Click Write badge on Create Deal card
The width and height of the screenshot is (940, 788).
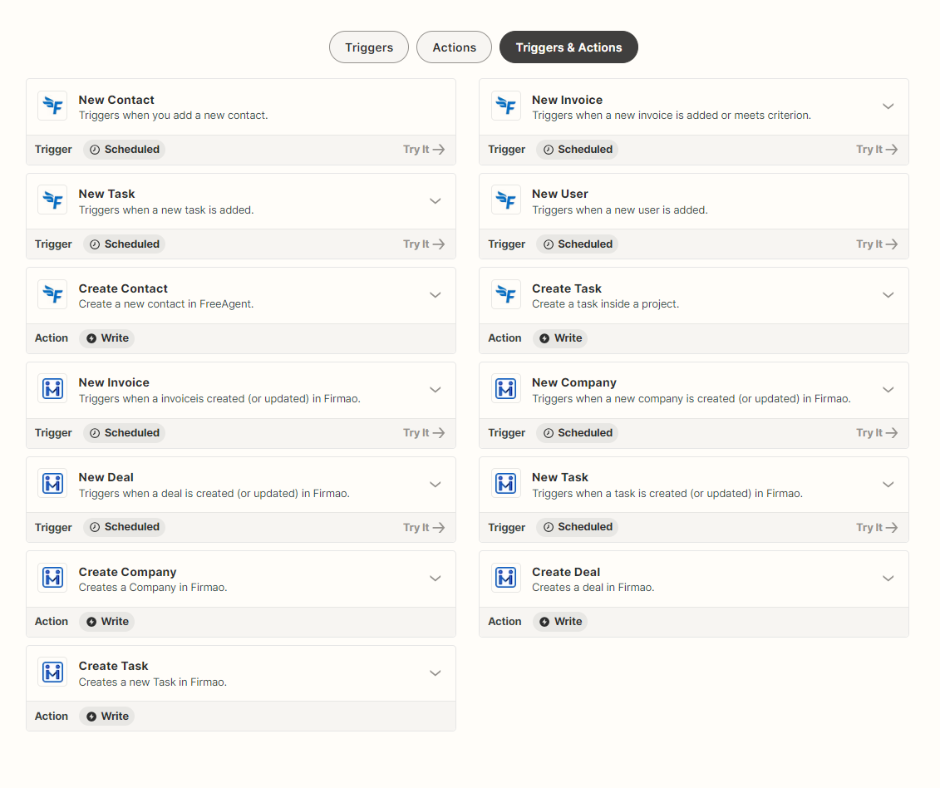point(560,621)
